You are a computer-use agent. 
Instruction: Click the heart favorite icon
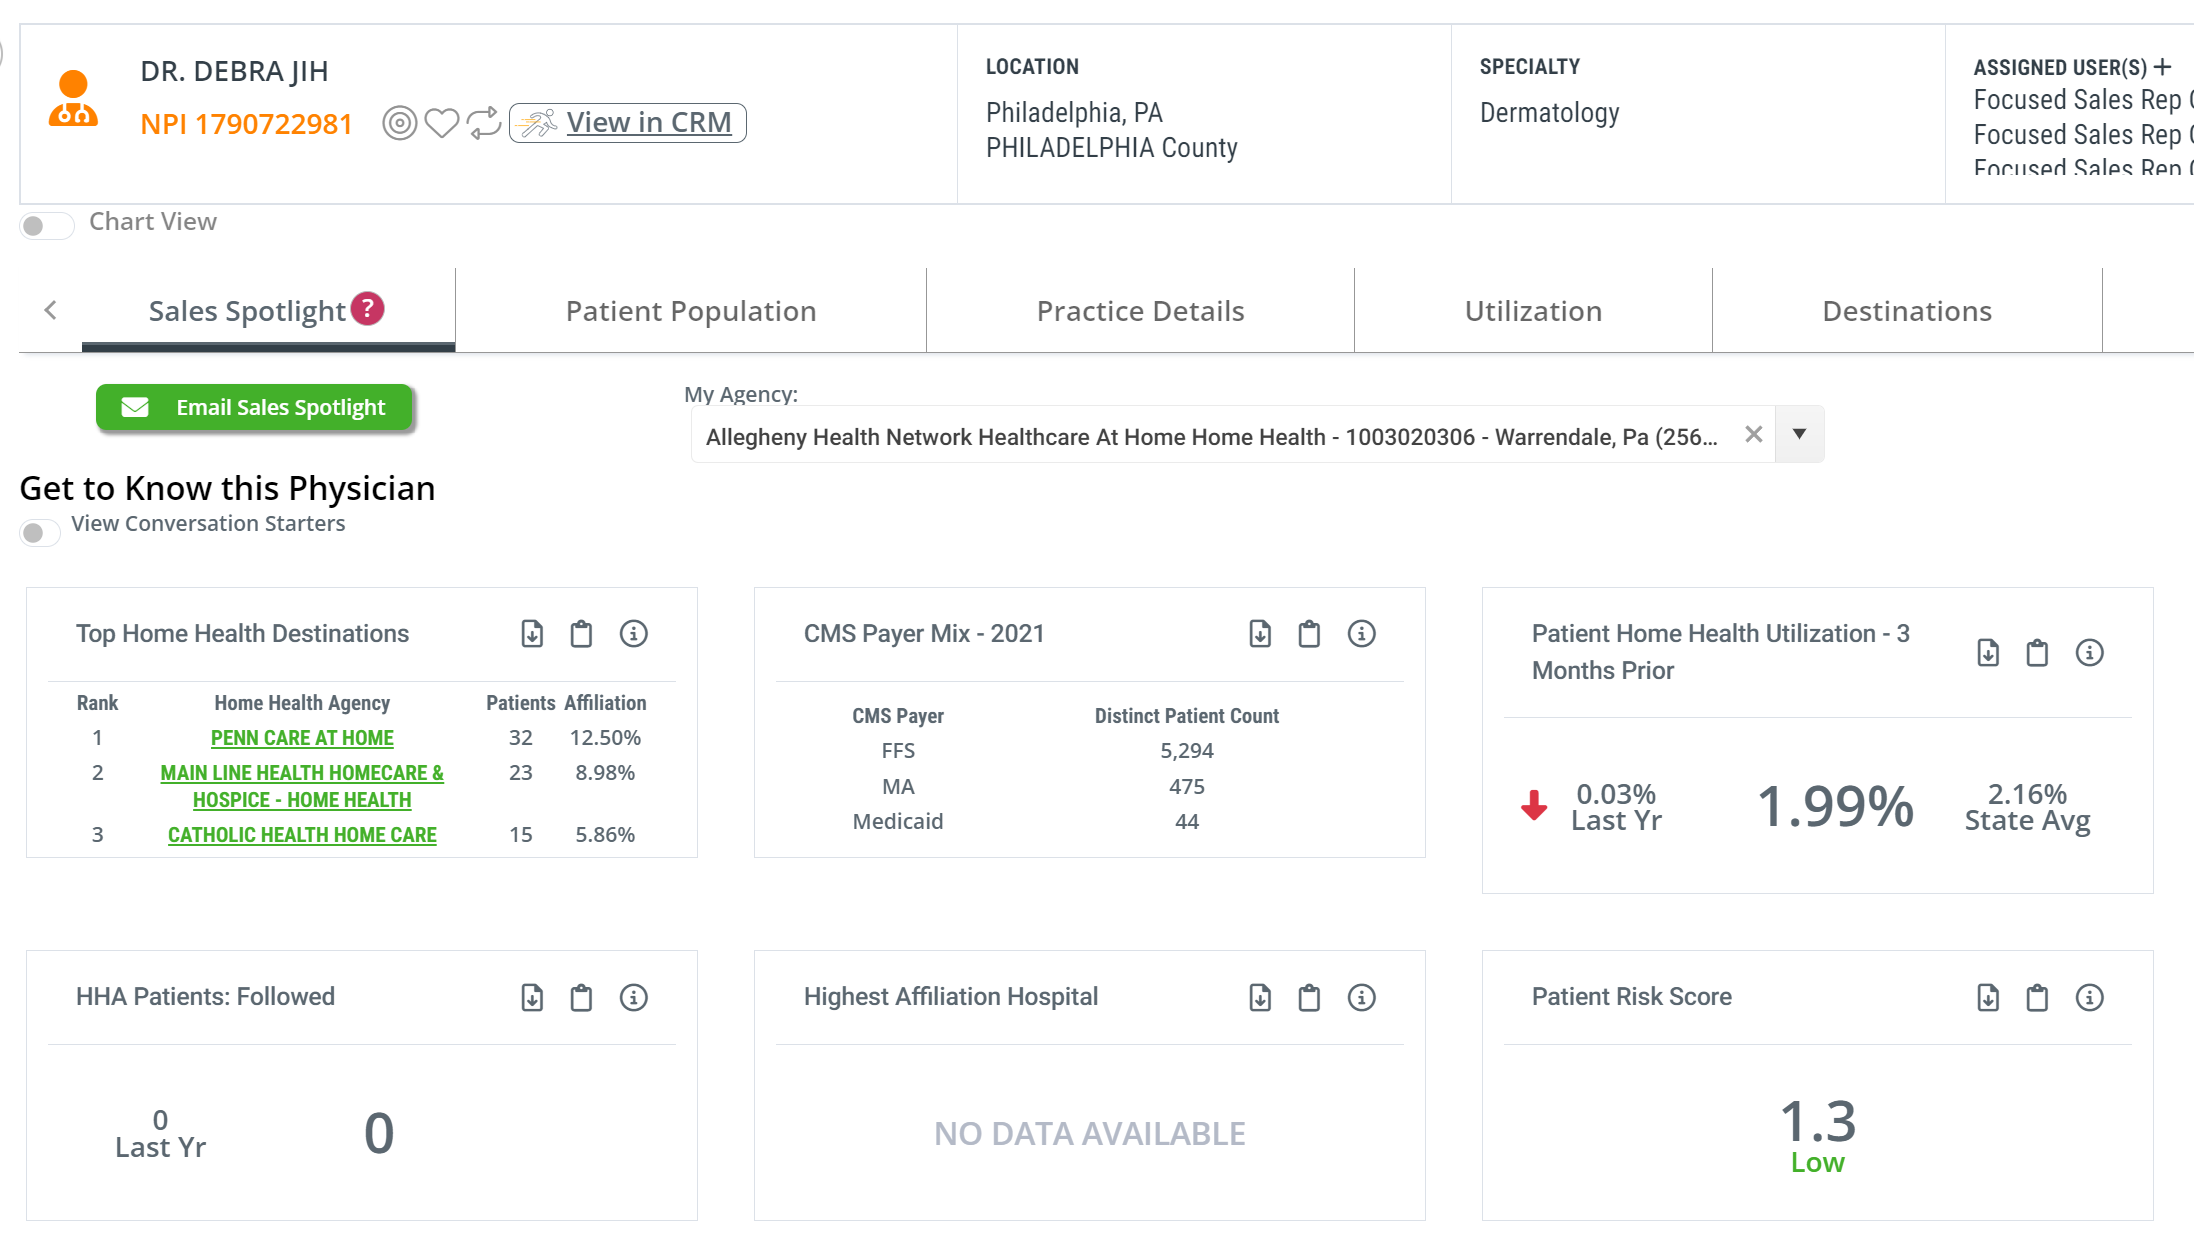[441, 123]
